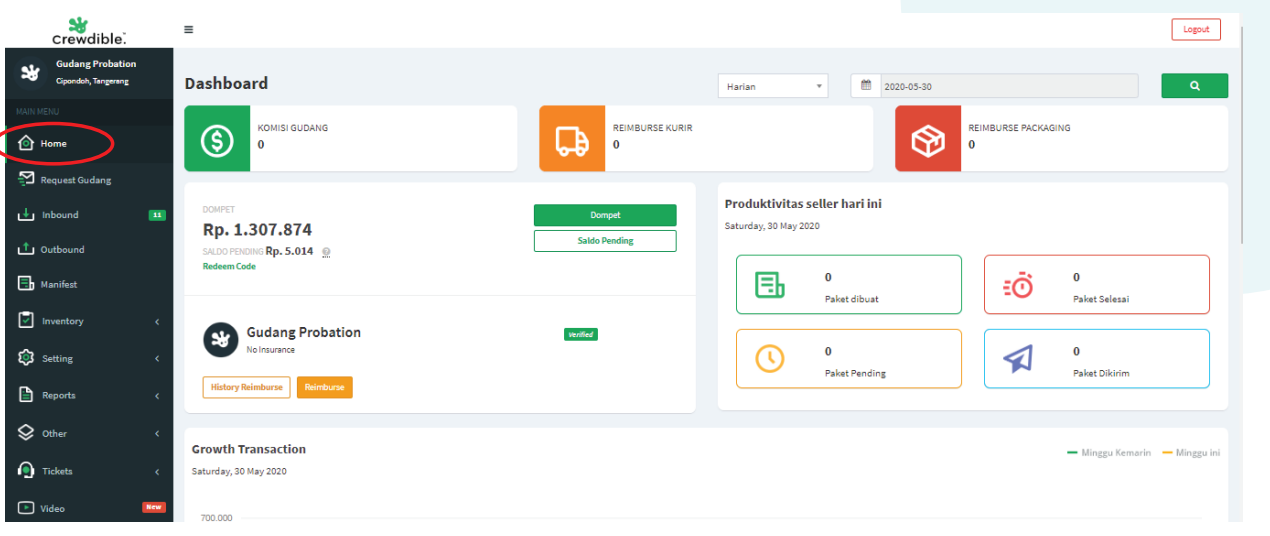This screenshot has width=1270, height=536.
Task: Click the Paket Dikirim paper plane icon
Action: pyautogui.click(x=1018, y=358)
